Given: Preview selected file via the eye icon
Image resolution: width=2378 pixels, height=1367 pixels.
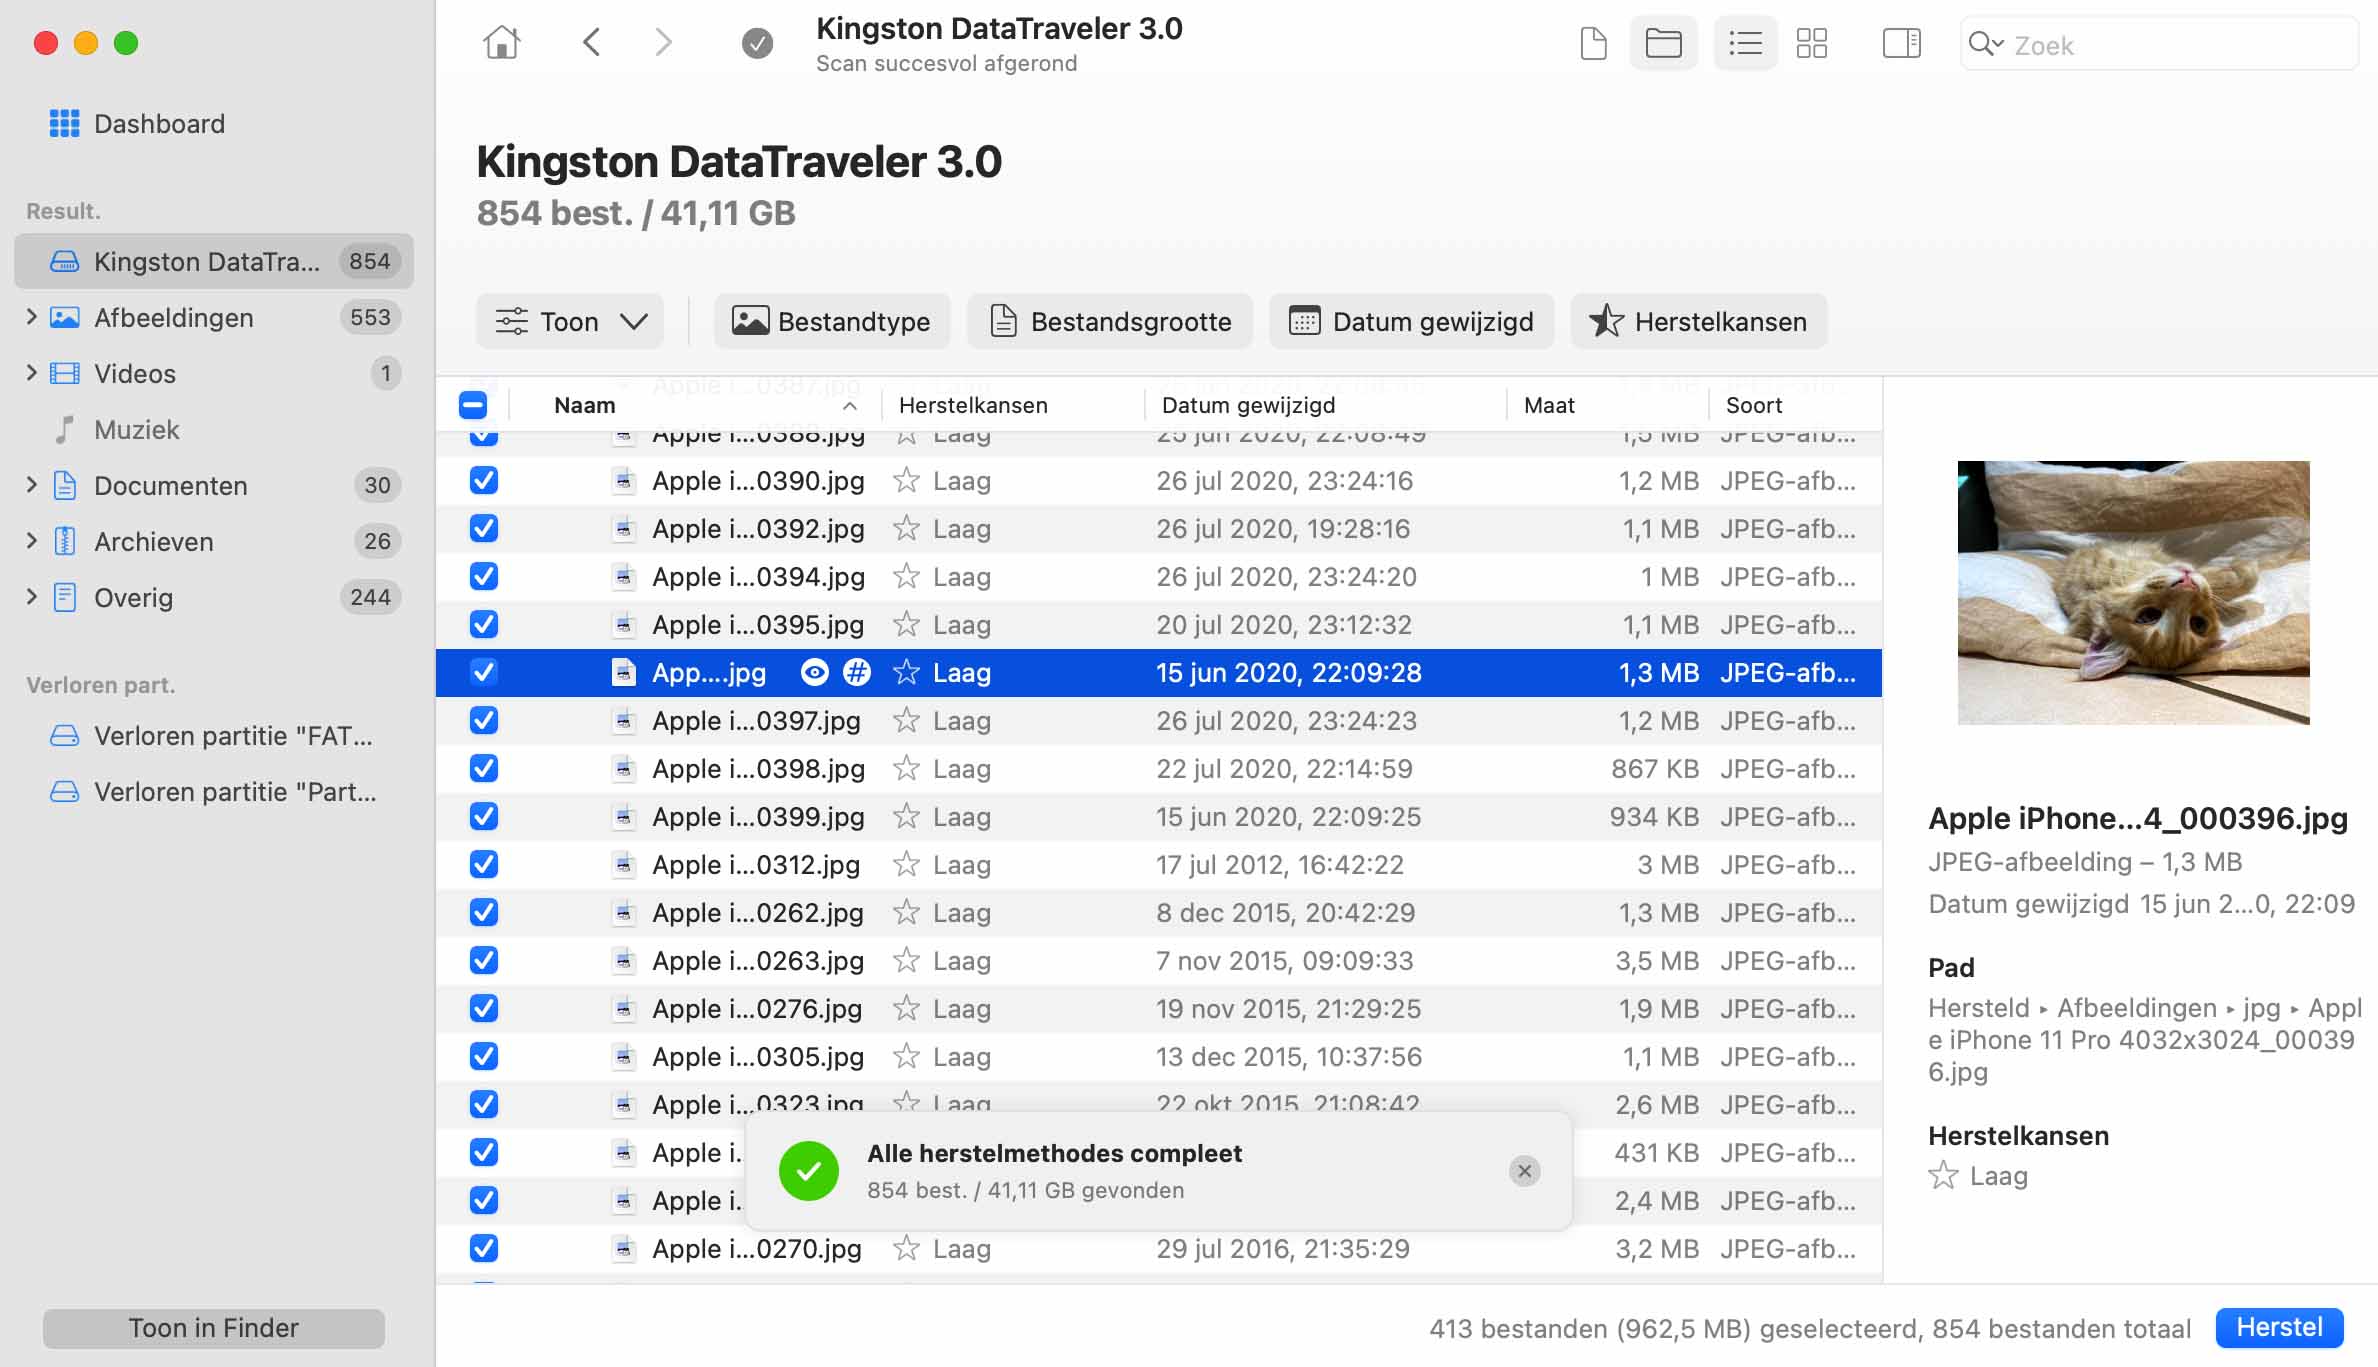Looking at the screenshot, I should pyautogui.click(x=815, y=672).
